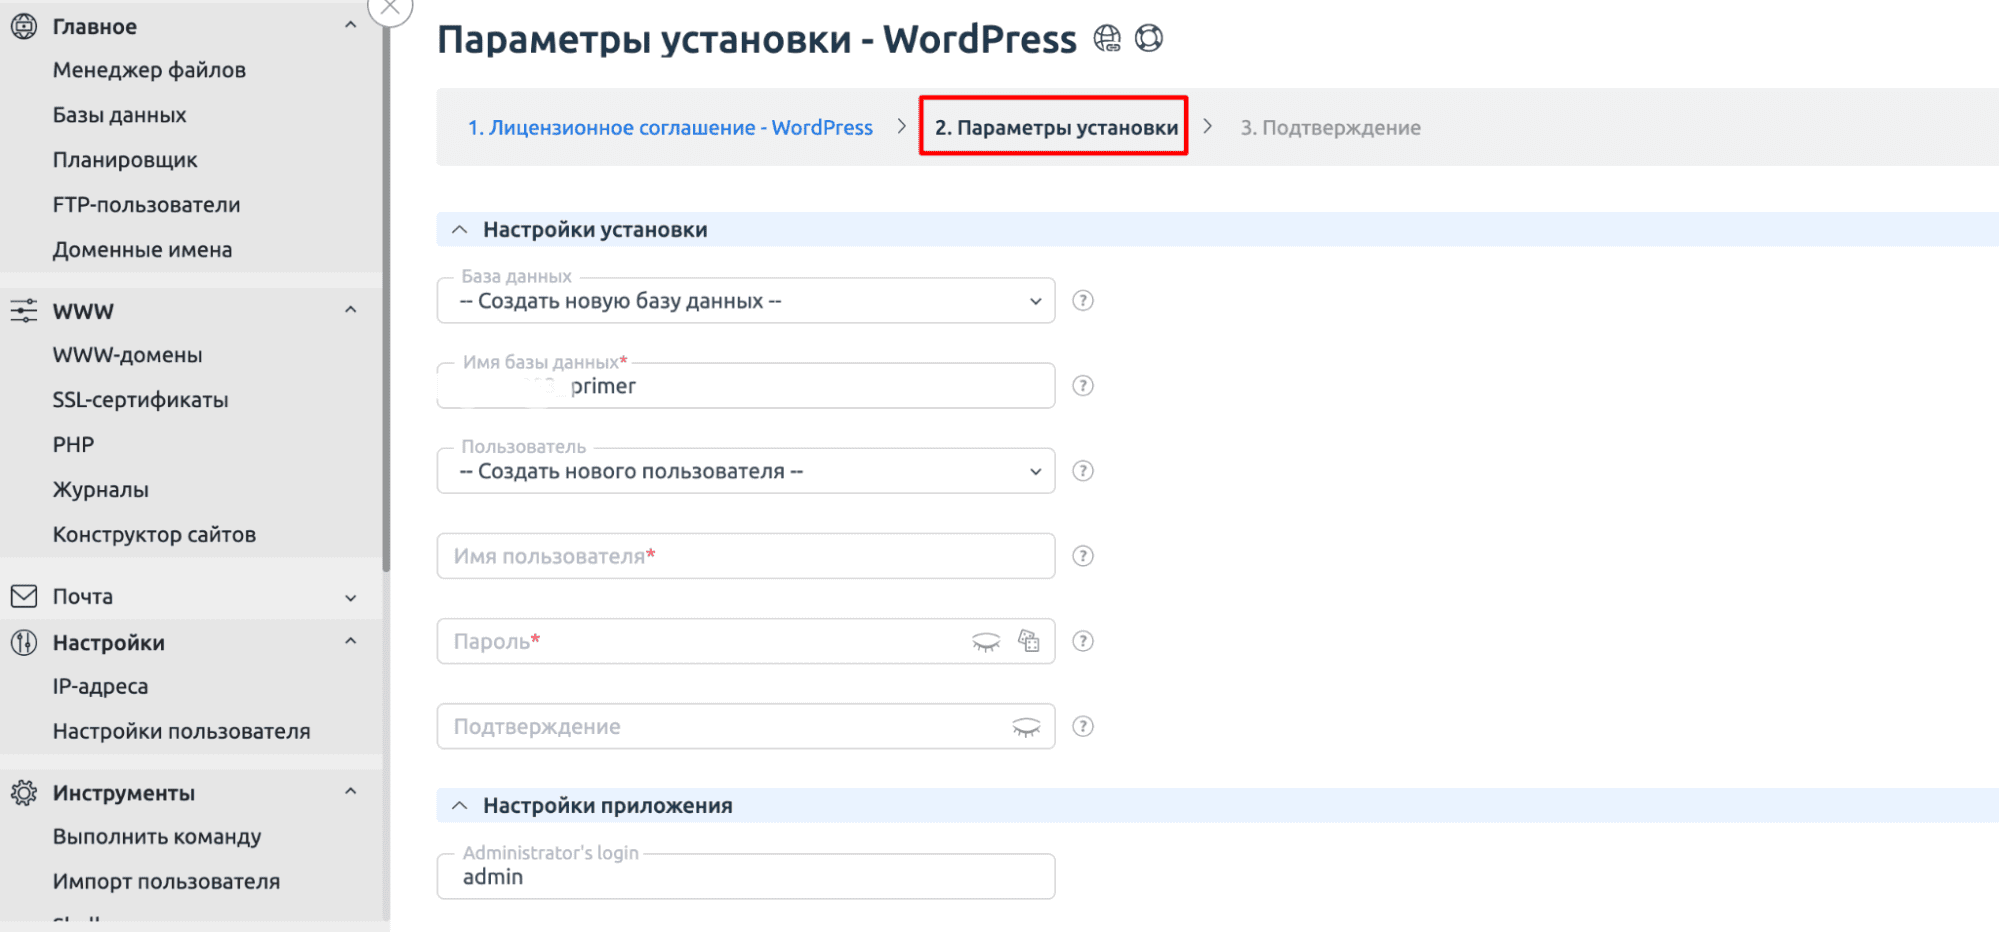Collapse the Настройки приложения section
Screen dimensions: 1999x933
(459, 804)
